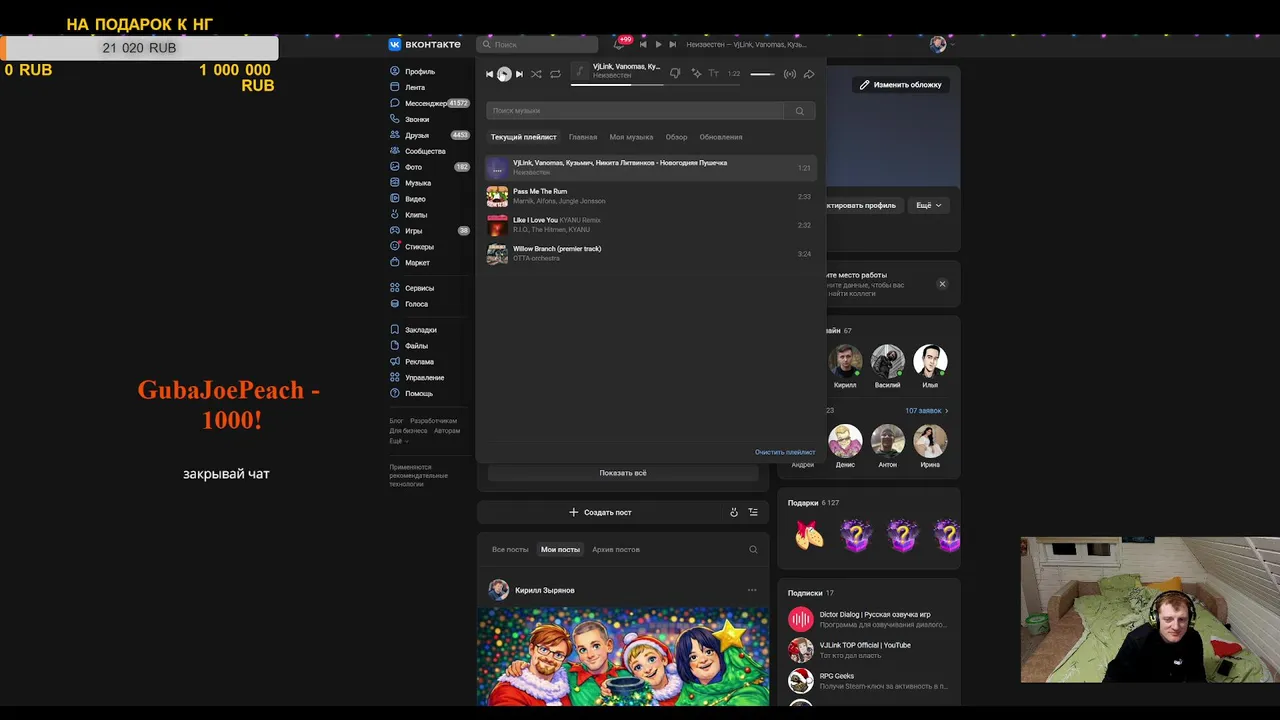Open Музыка in the sidebar
The width and height of the screenshot is (1280, 720).
click(411, 184)
